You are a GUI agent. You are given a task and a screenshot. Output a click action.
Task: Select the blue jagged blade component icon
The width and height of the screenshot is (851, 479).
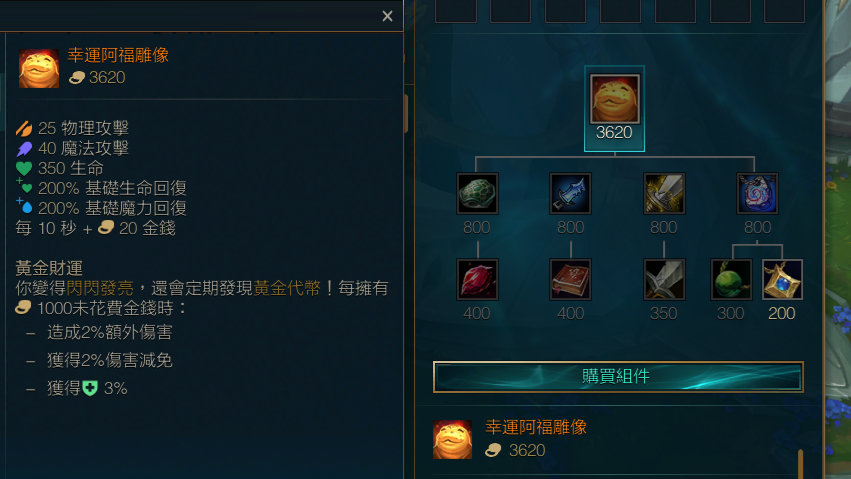tap(570, 194)
